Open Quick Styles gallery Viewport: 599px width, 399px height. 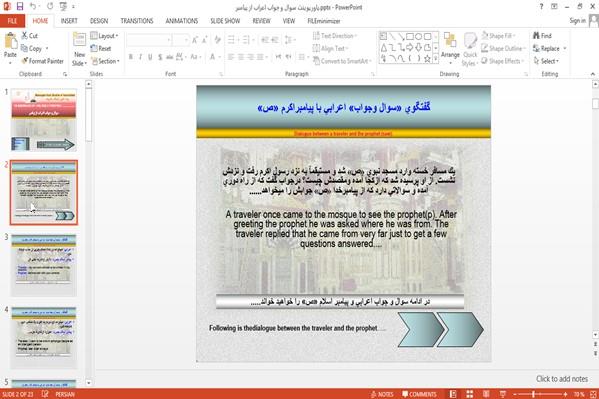coord(470,49)
